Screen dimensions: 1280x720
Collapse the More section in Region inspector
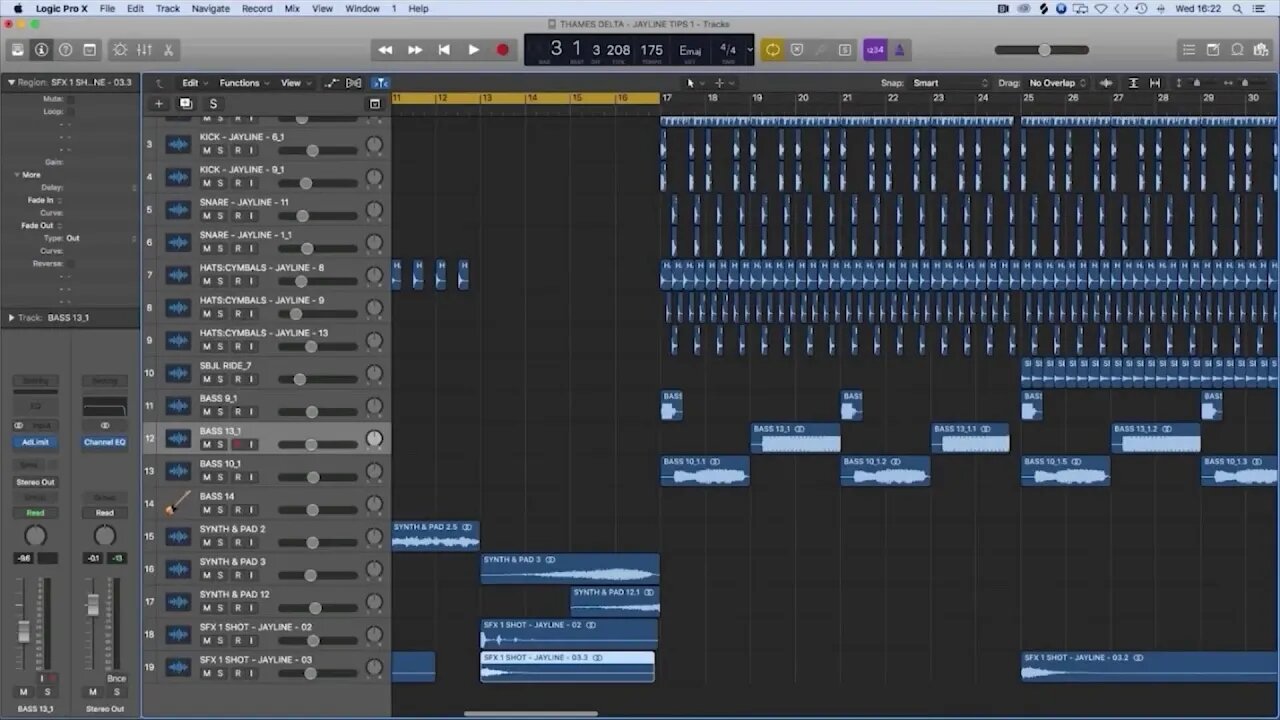click(x=17, y=174)
